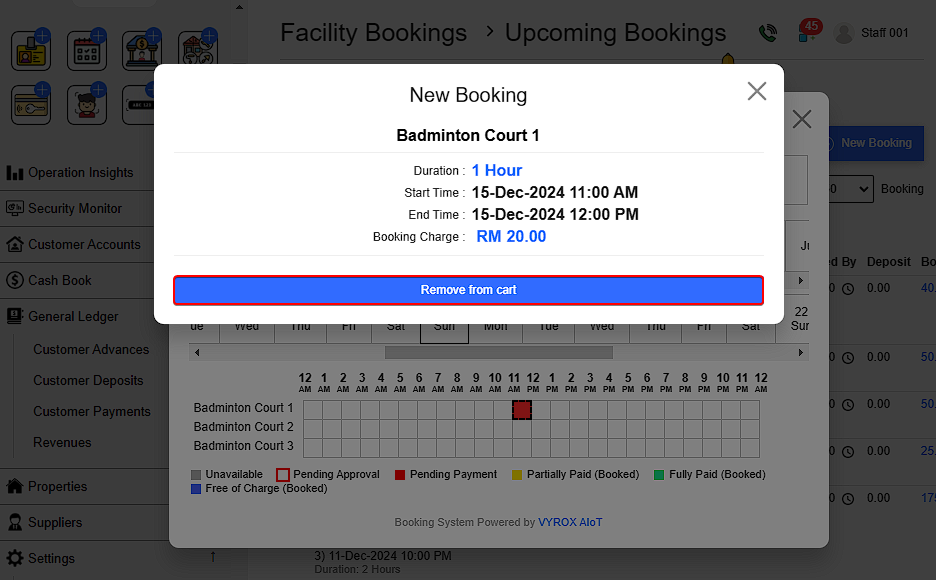936x580 pixels.
Task: Select the Badminton Court 1 11 AM slot
Action: [521, 409]
